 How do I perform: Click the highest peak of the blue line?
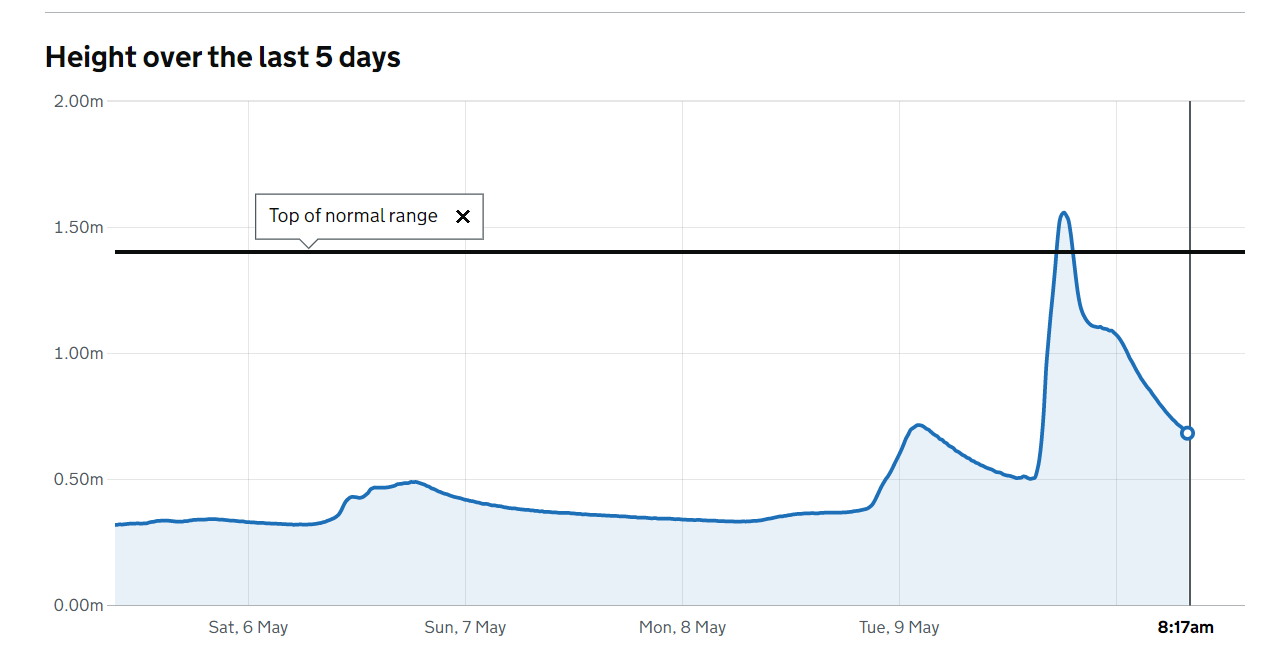pyautogui.click(x=1064, y=213)
